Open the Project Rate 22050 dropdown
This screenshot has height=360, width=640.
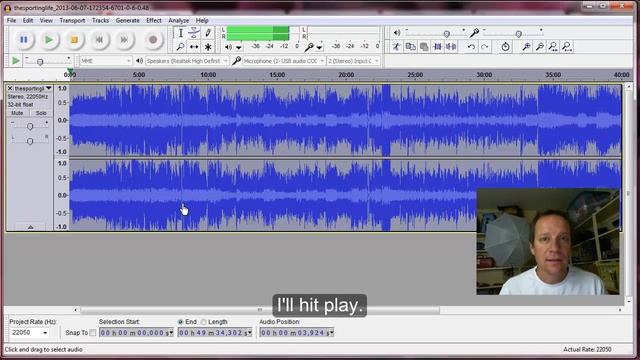pyautogui.click(x=29, y=333)
